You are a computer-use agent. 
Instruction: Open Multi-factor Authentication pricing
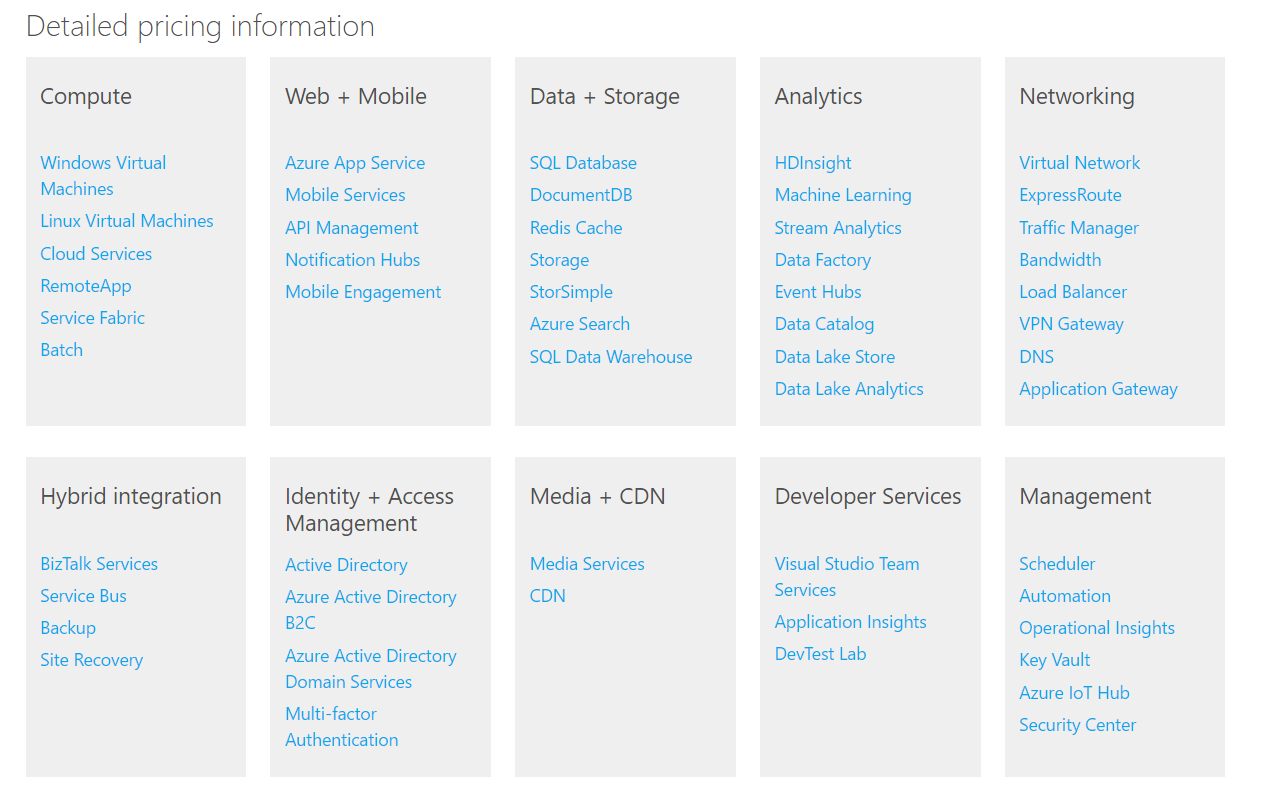(x=341, y=726)
